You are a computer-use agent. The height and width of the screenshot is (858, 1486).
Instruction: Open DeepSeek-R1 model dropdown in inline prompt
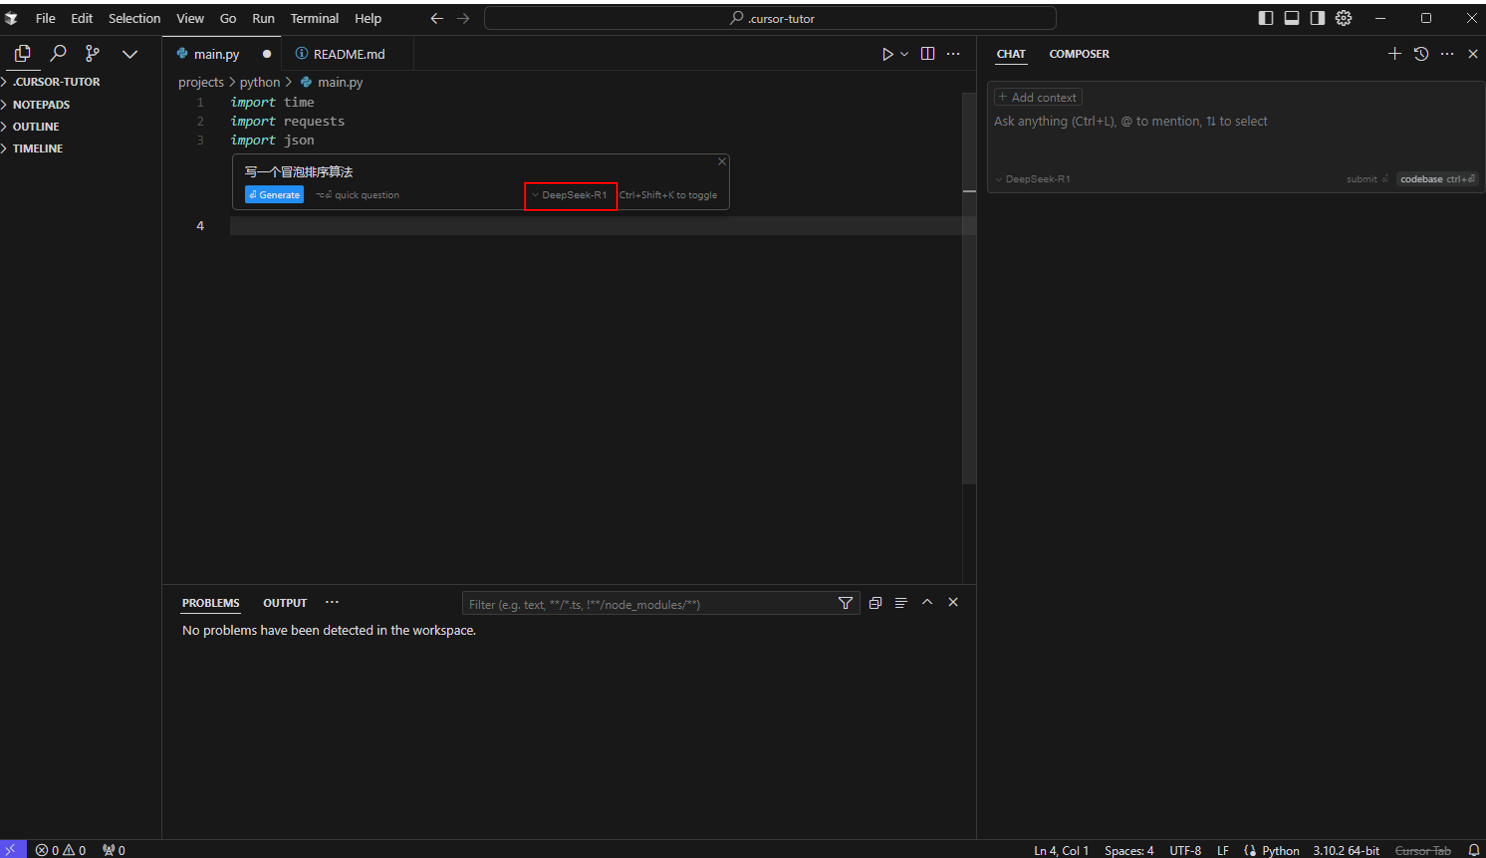[x=570, y=195]
